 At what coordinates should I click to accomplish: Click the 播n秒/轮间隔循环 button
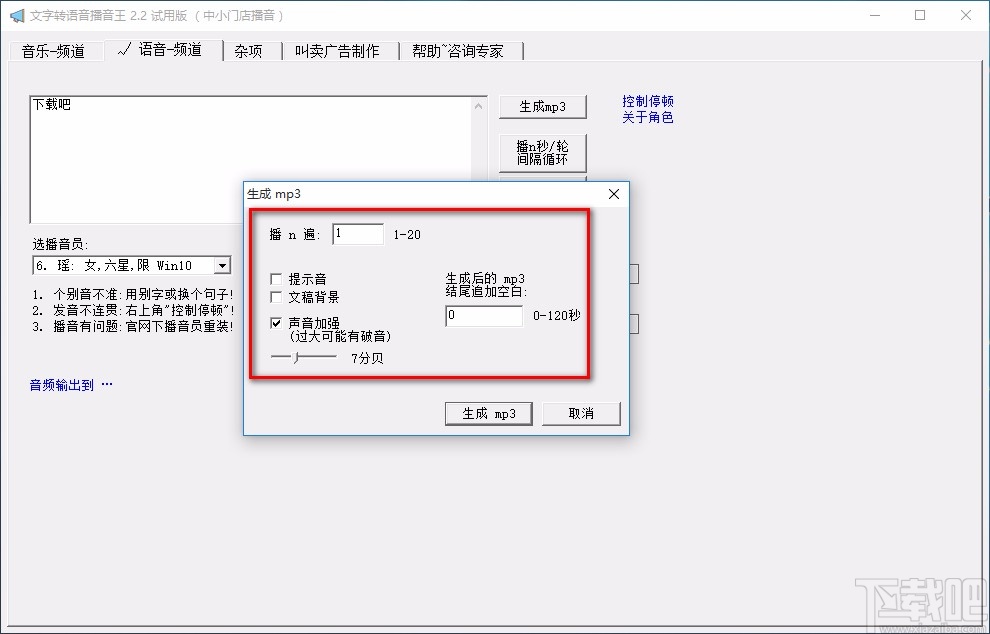point(542,152)
